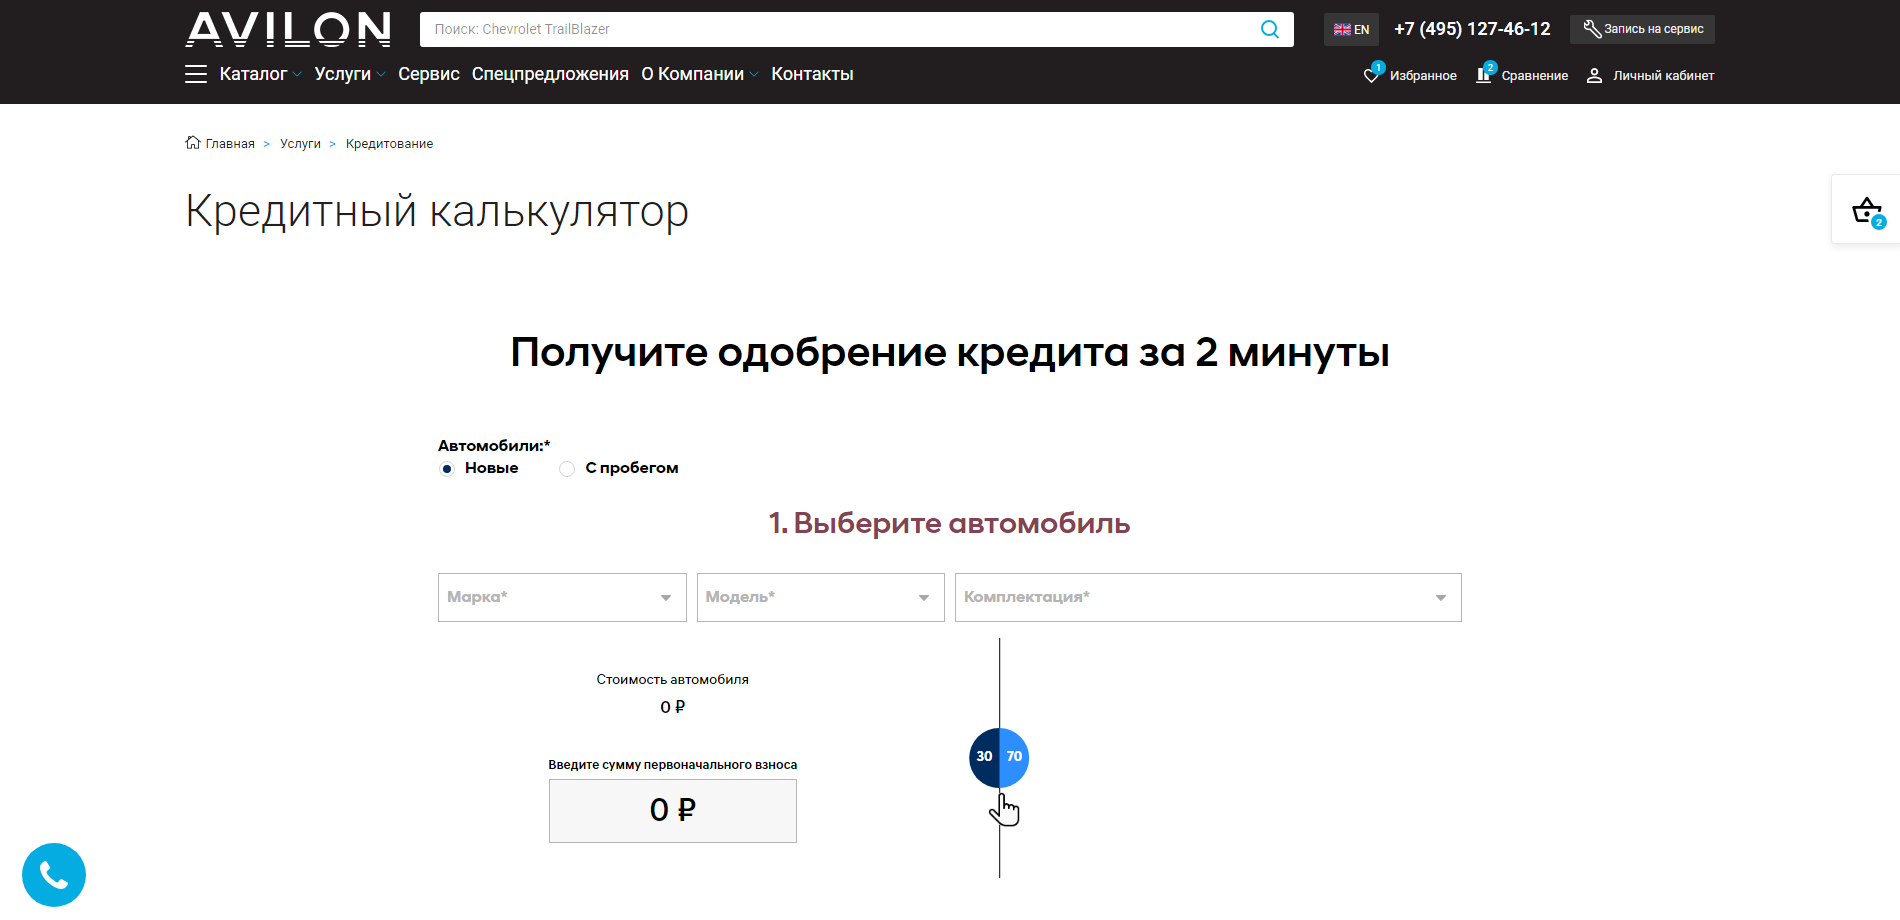Image resolution: width=1900 pixels, height=920 pixels.
Task: Open the hamburger menu icon
Action: pos(196,74)
